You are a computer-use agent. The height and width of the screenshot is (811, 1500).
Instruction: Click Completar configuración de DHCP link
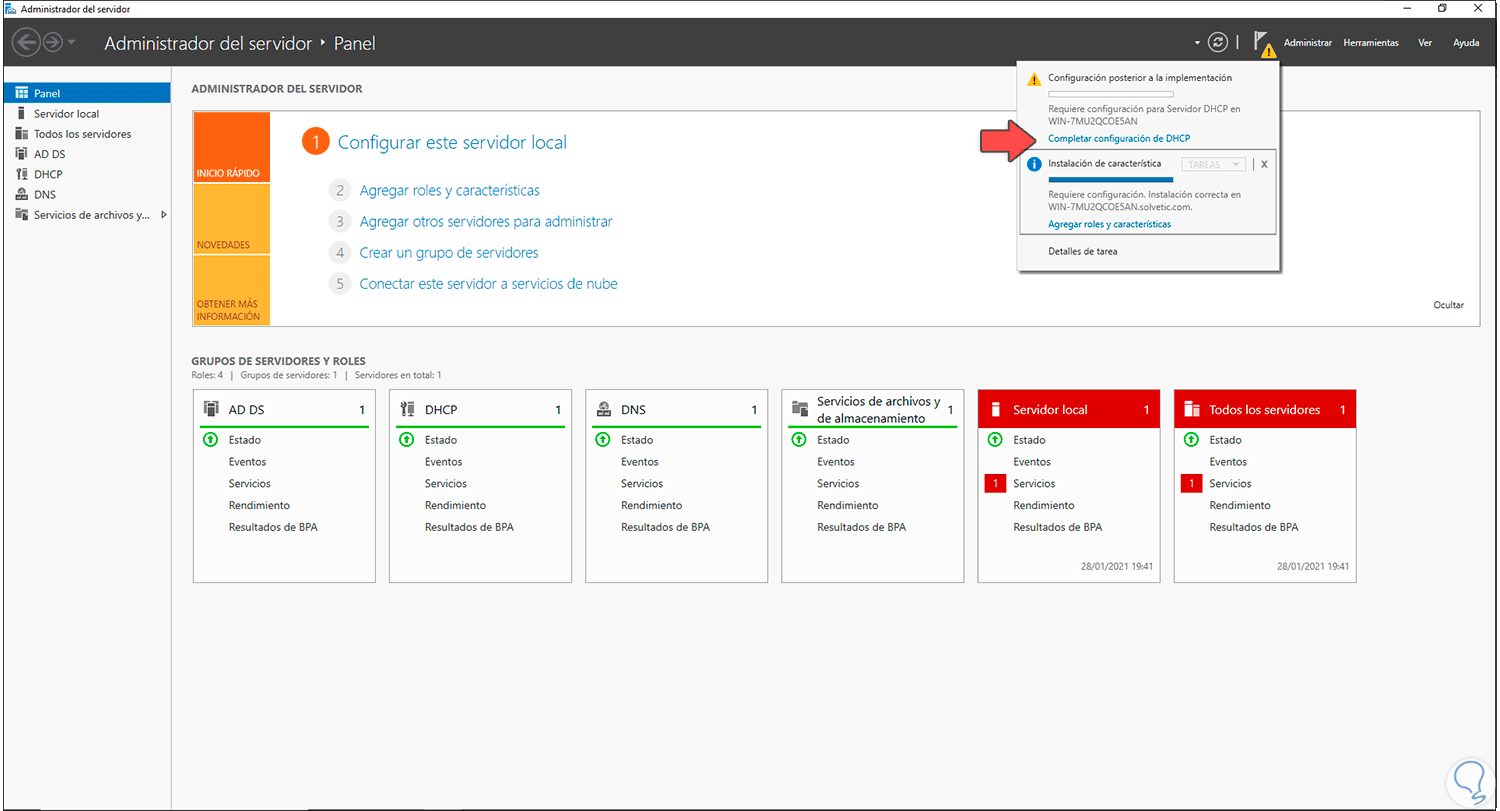click(1119, 138)
